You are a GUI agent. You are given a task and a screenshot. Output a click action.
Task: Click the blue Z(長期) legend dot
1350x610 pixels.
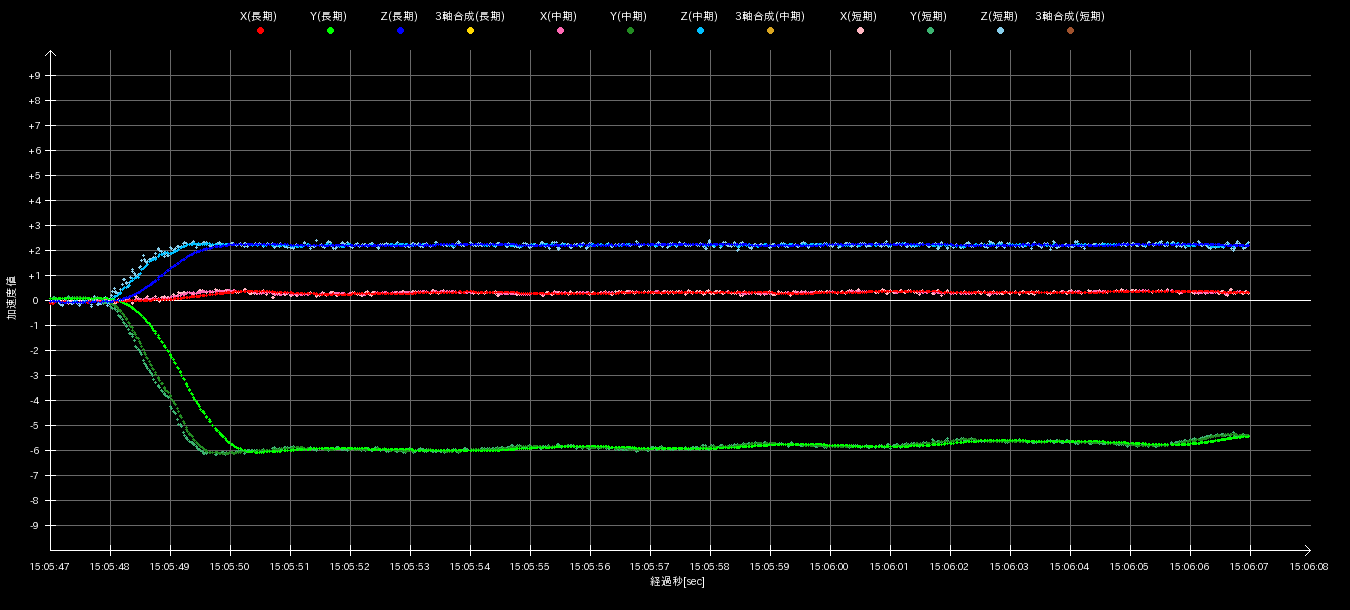[400, 31]
